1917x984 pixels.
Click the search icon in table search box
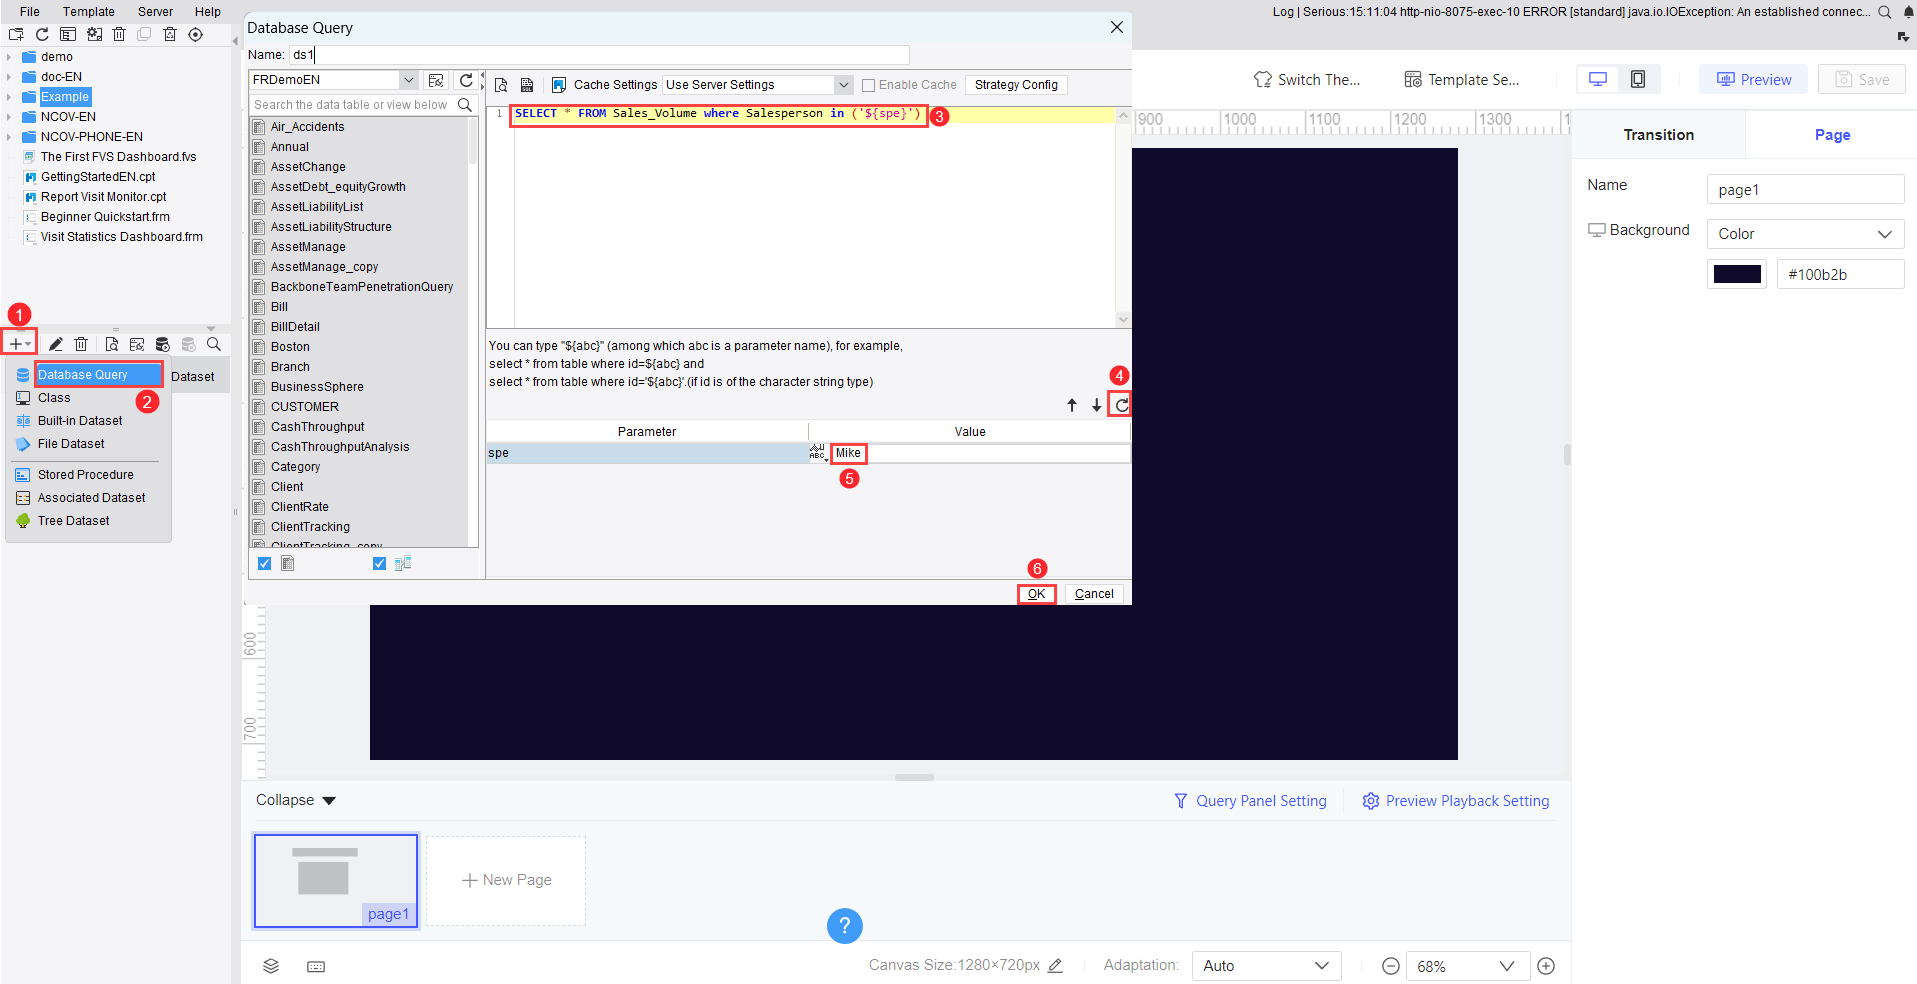point(465,105)
